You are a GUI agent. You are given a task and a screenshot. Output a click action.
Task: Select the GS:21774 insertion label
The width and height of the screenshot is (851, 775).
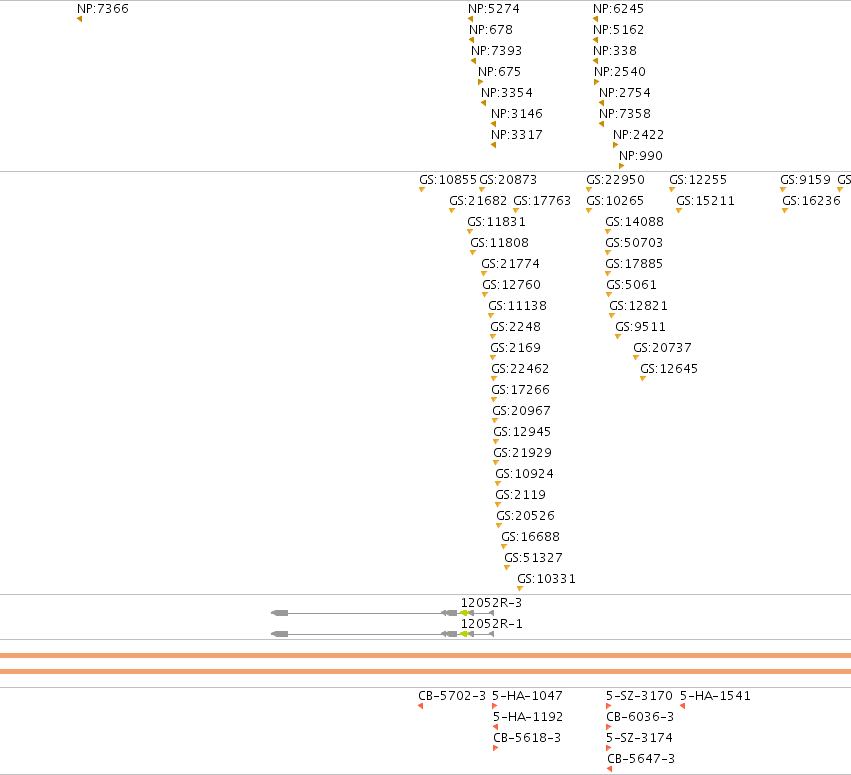tap(511, 264)
